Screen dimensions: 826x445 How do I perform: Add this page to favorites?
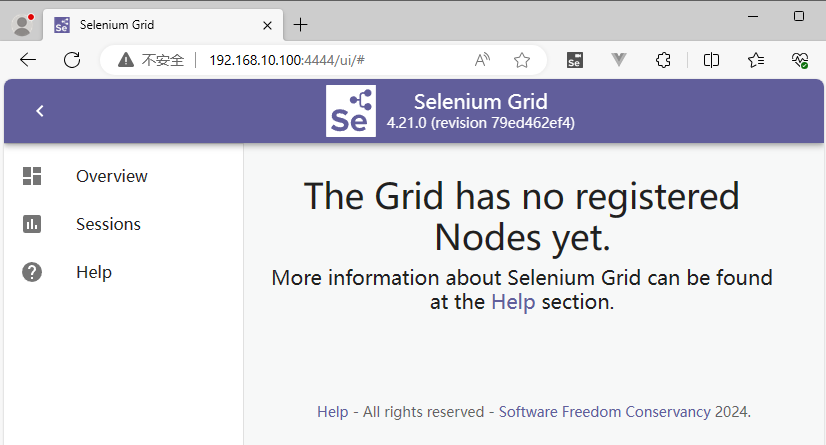click(521, 60)
